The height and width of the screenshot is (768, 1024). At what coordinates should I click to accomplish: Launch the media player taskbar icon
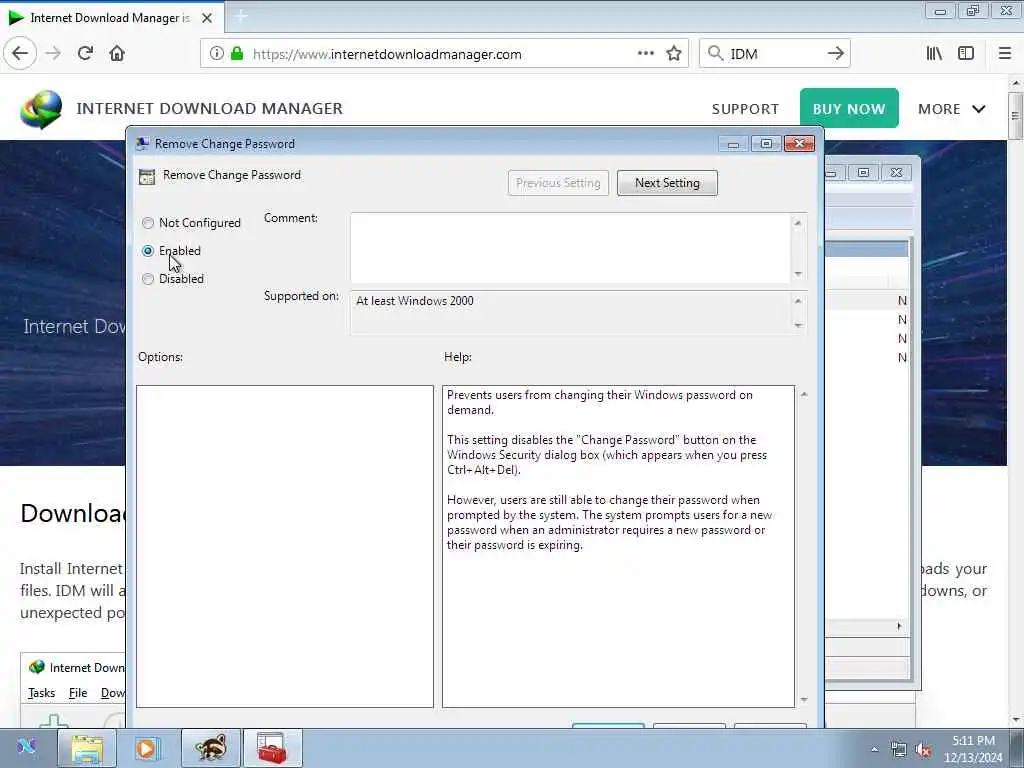point(148,748)
